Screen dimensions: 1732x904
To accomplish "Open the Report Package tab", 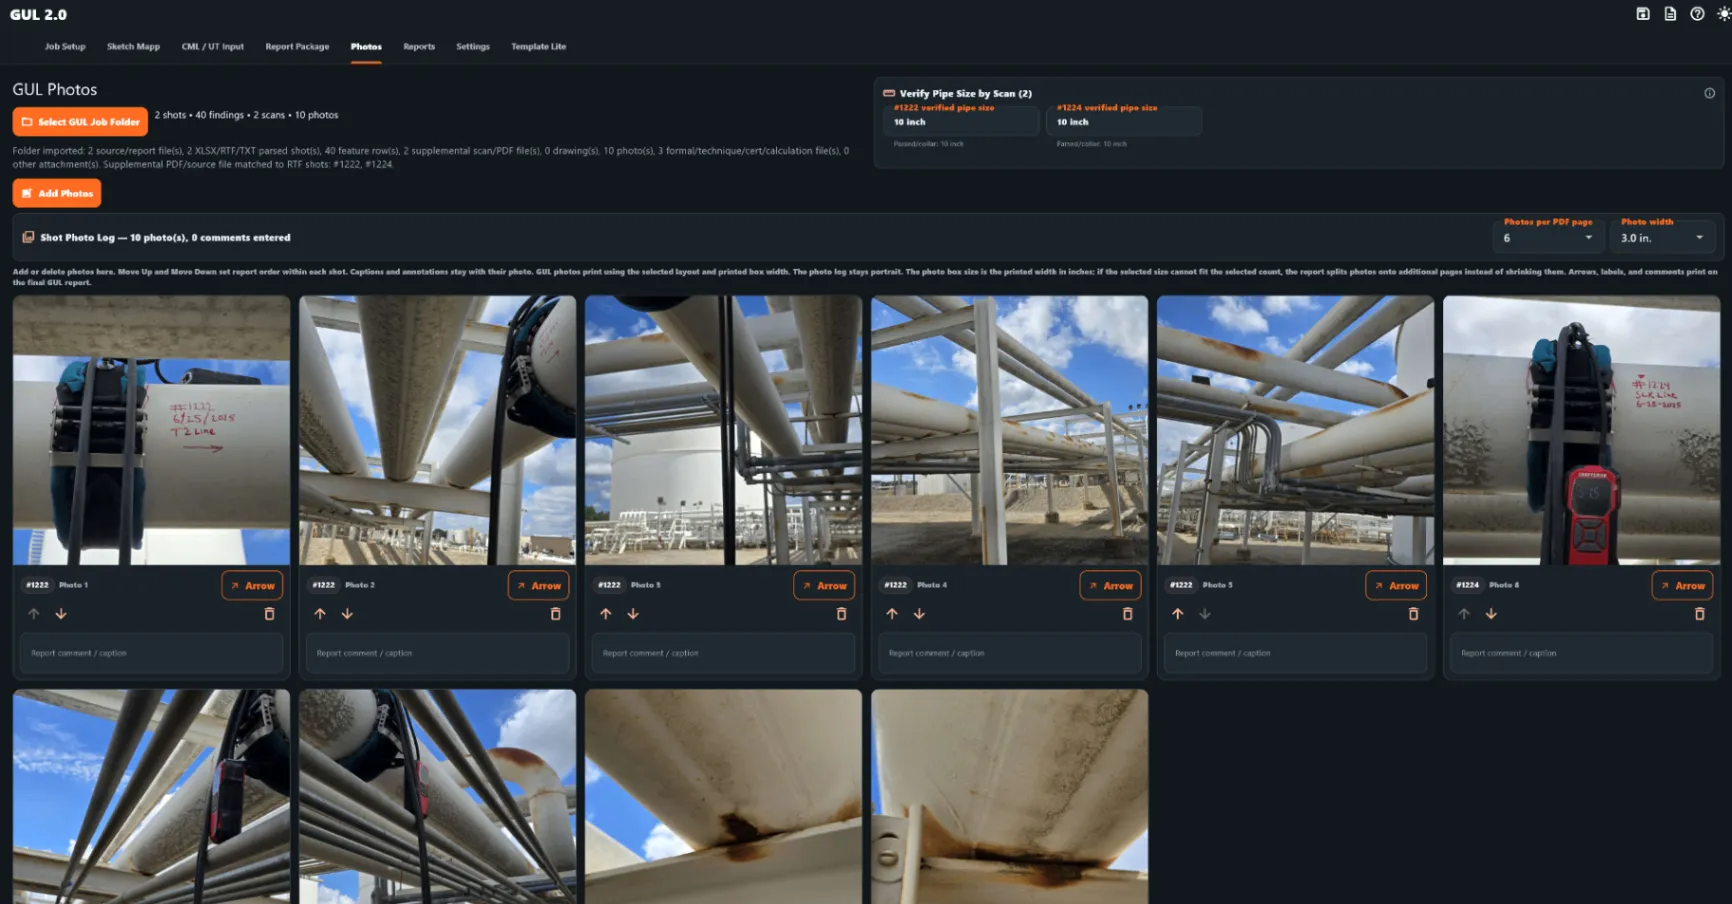I will (x=297, y=47).
